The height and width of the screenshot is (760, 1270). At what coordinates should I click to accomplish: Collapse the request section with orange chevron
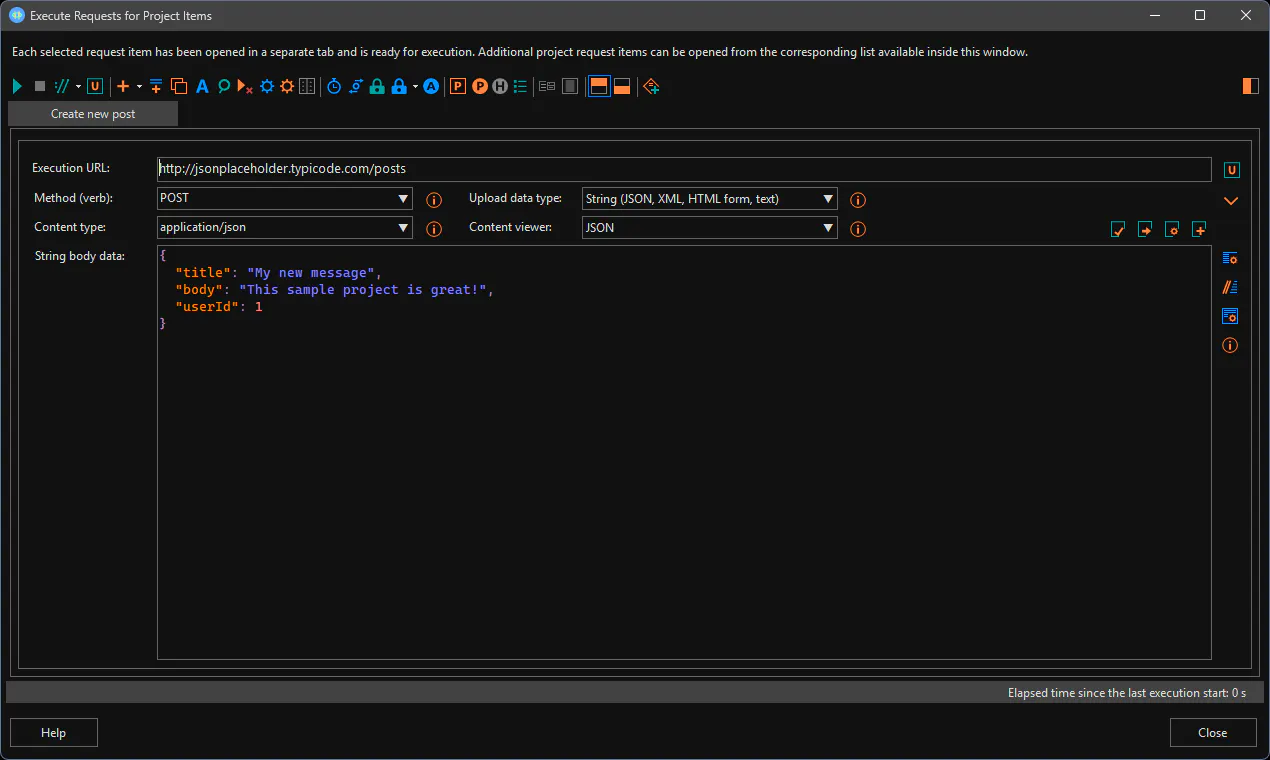1231,201
